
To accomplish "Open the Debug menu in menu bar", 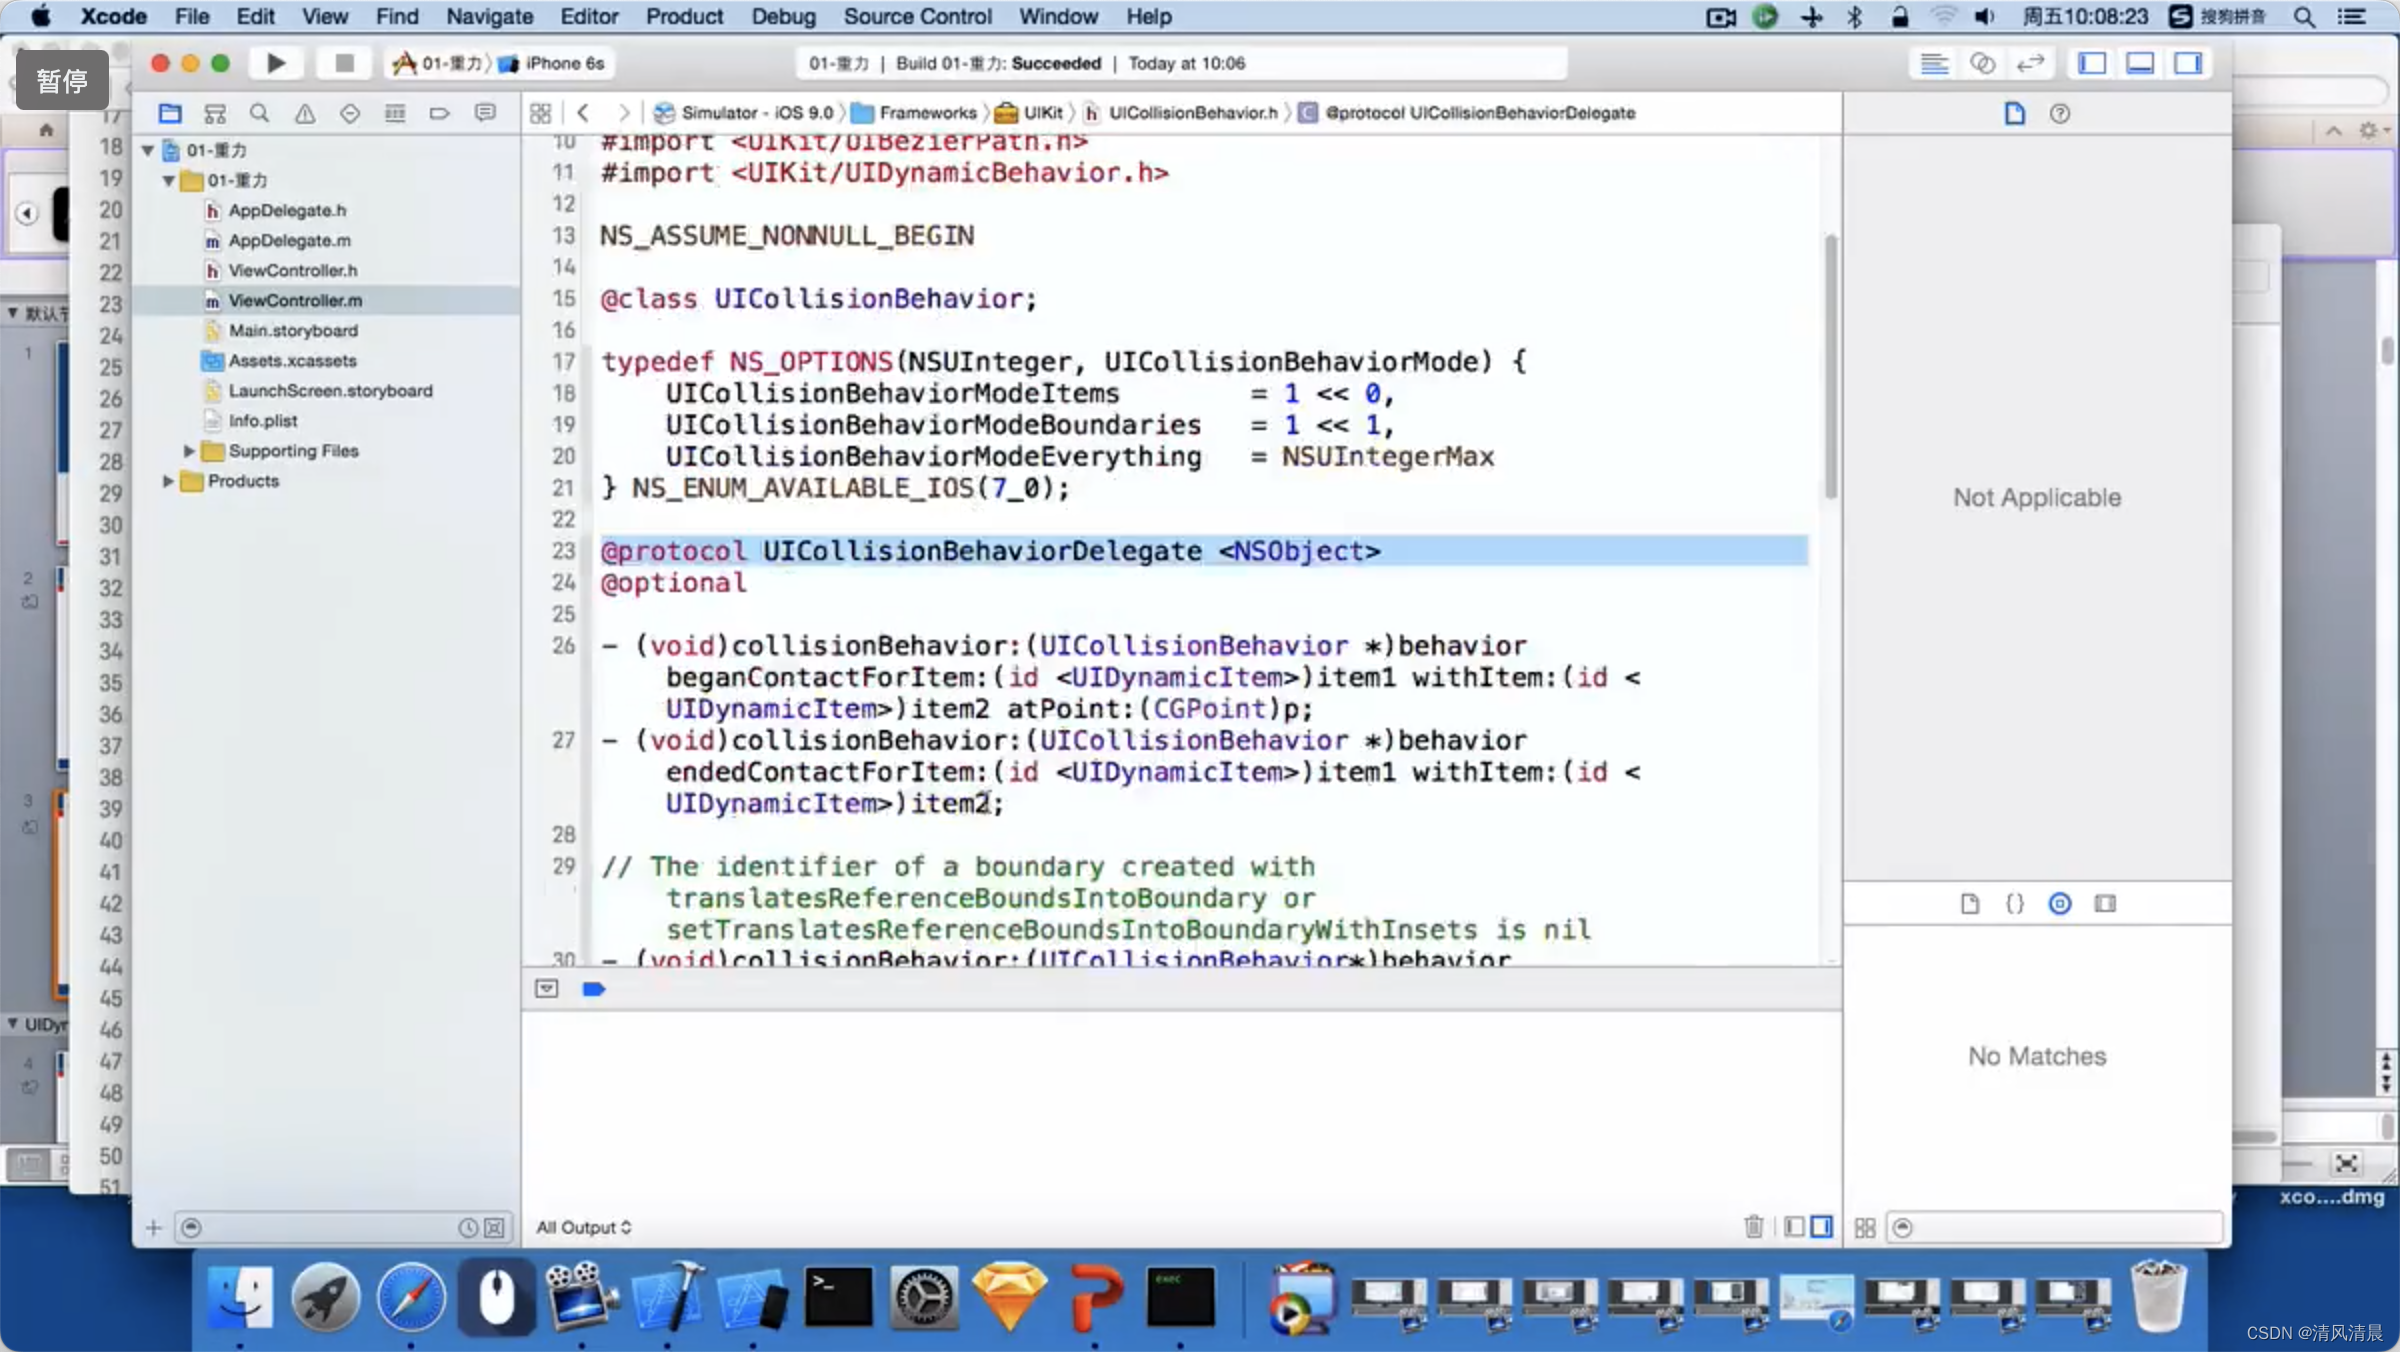I will (x=780, y=16).
